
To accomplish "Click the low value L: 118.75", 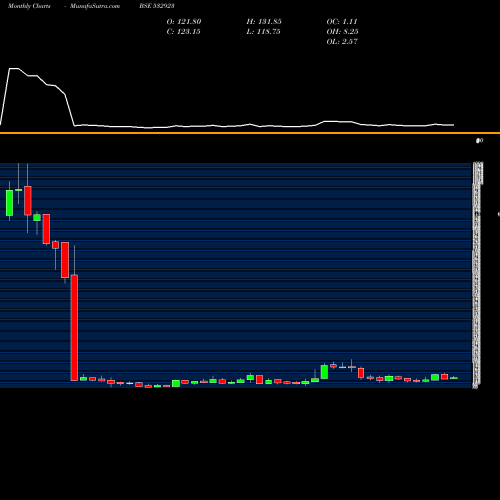I will tap(263, 32).
